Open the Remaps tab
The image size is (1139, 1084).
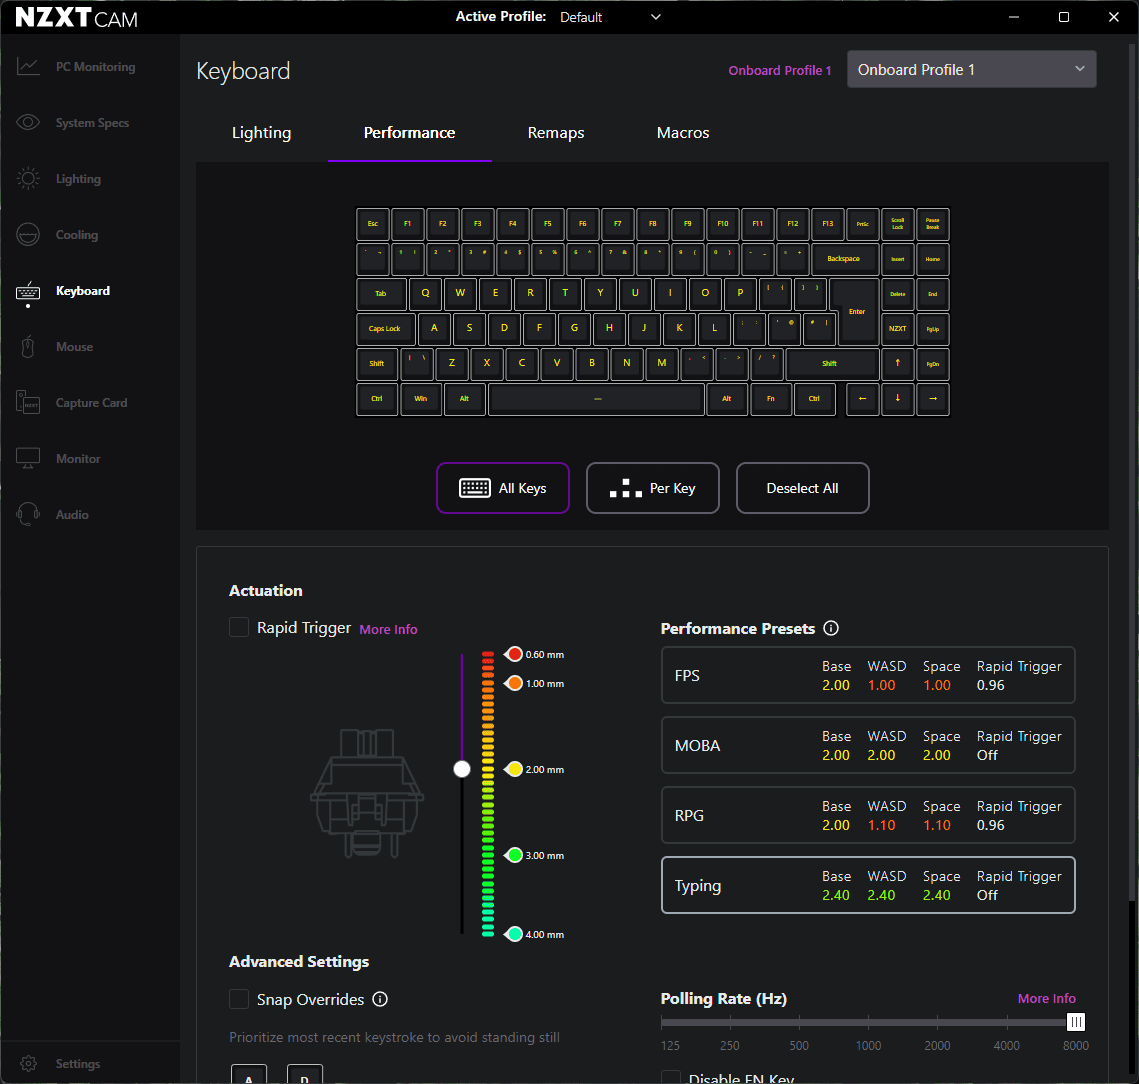556,133
